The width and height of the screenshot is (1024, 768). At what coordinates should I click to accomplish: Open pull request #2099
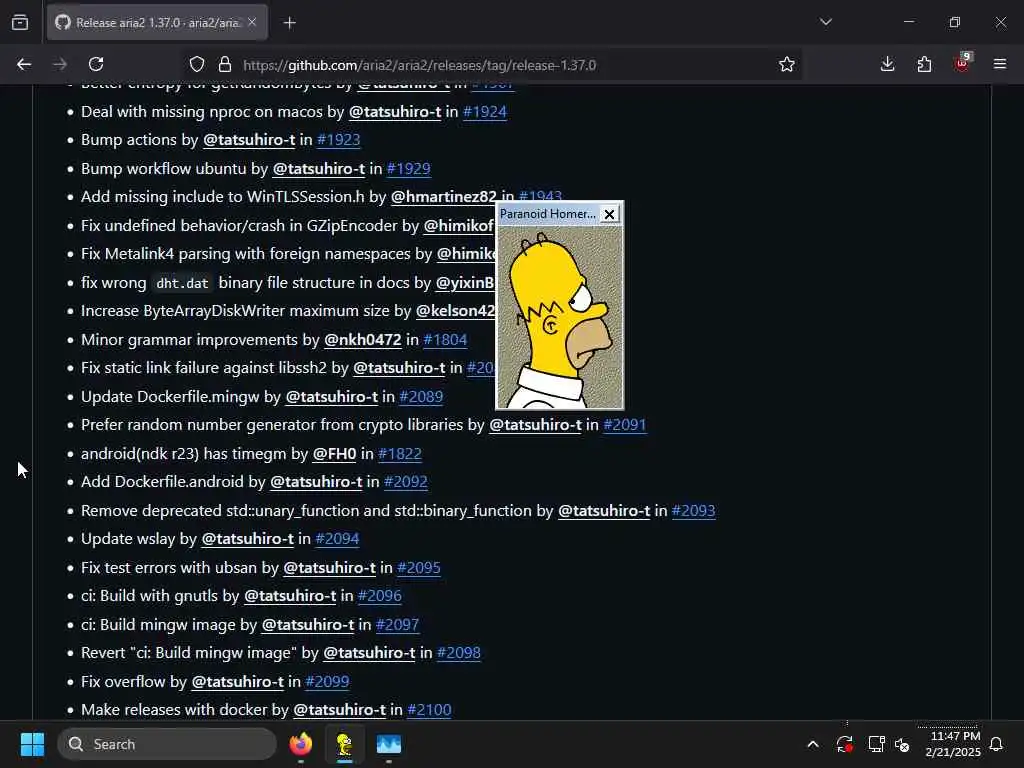click(x=327, y=681)
